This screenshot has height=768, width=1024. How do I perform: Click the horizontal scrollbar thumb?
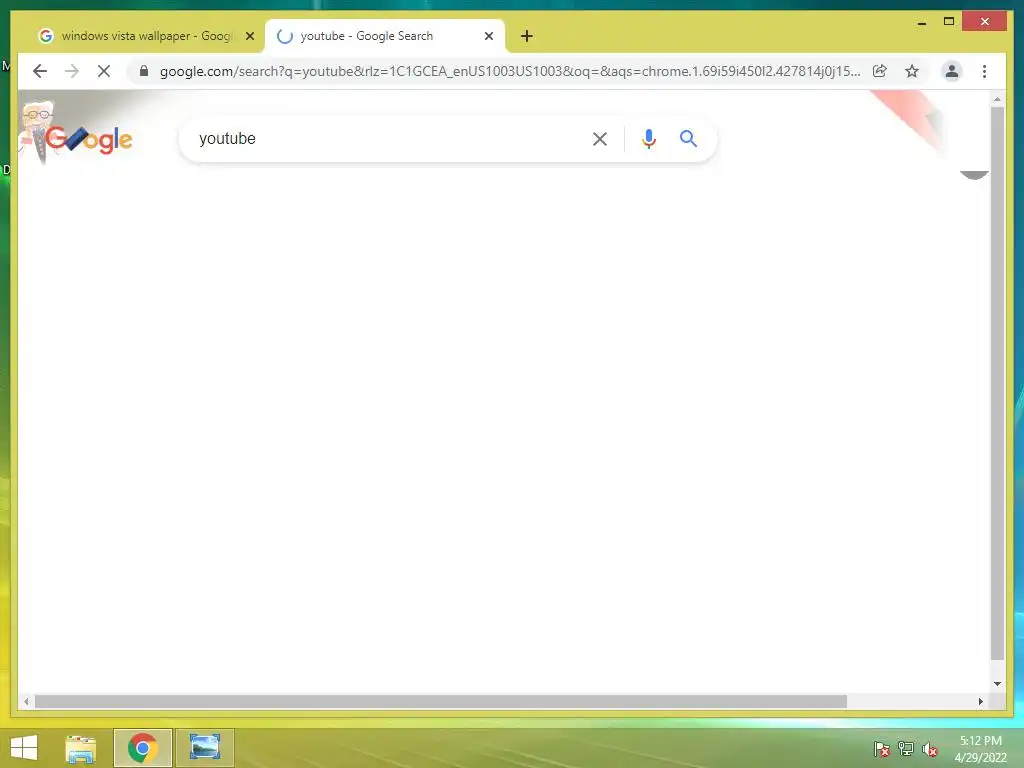tap(441, 701)
